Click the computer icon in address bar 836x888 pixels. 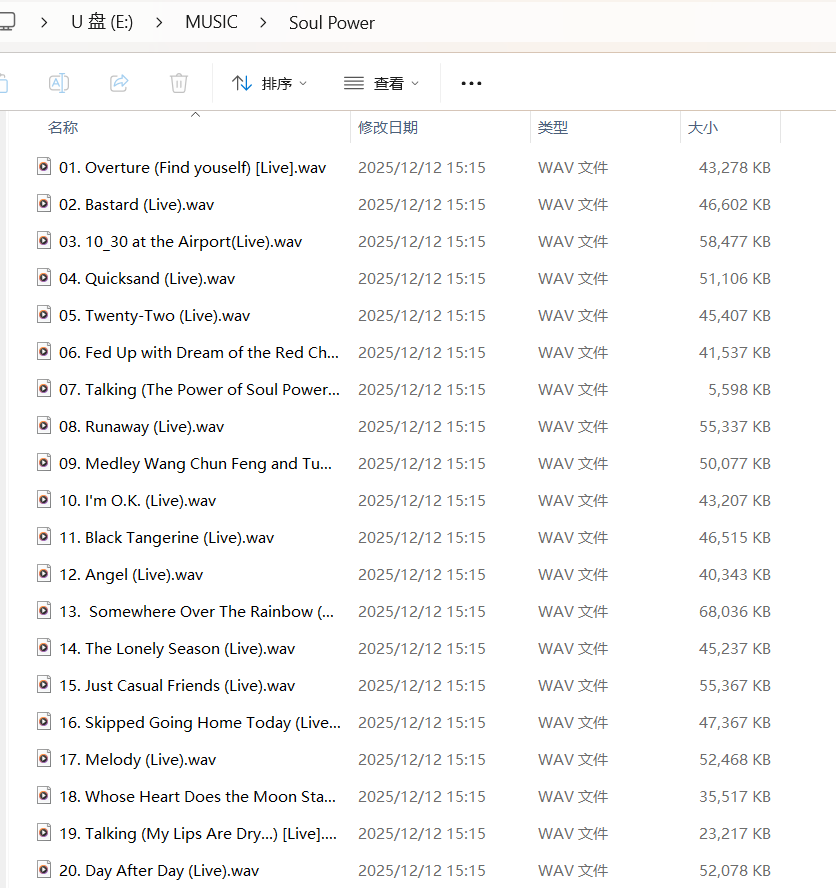coord(7,22)
